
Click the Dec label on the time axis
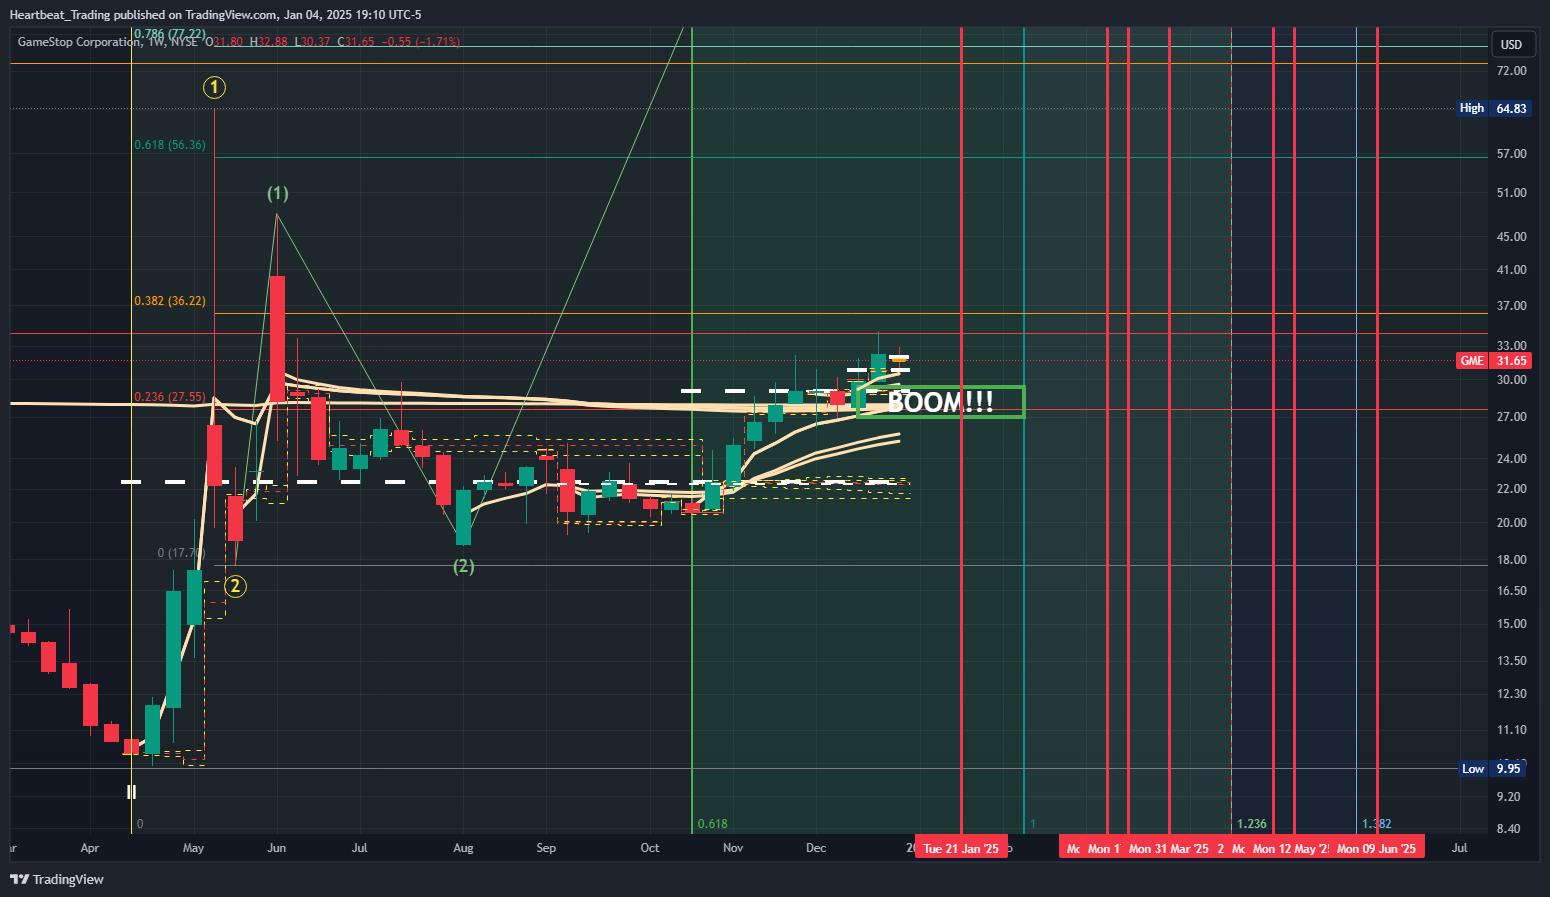click(816, 848)
